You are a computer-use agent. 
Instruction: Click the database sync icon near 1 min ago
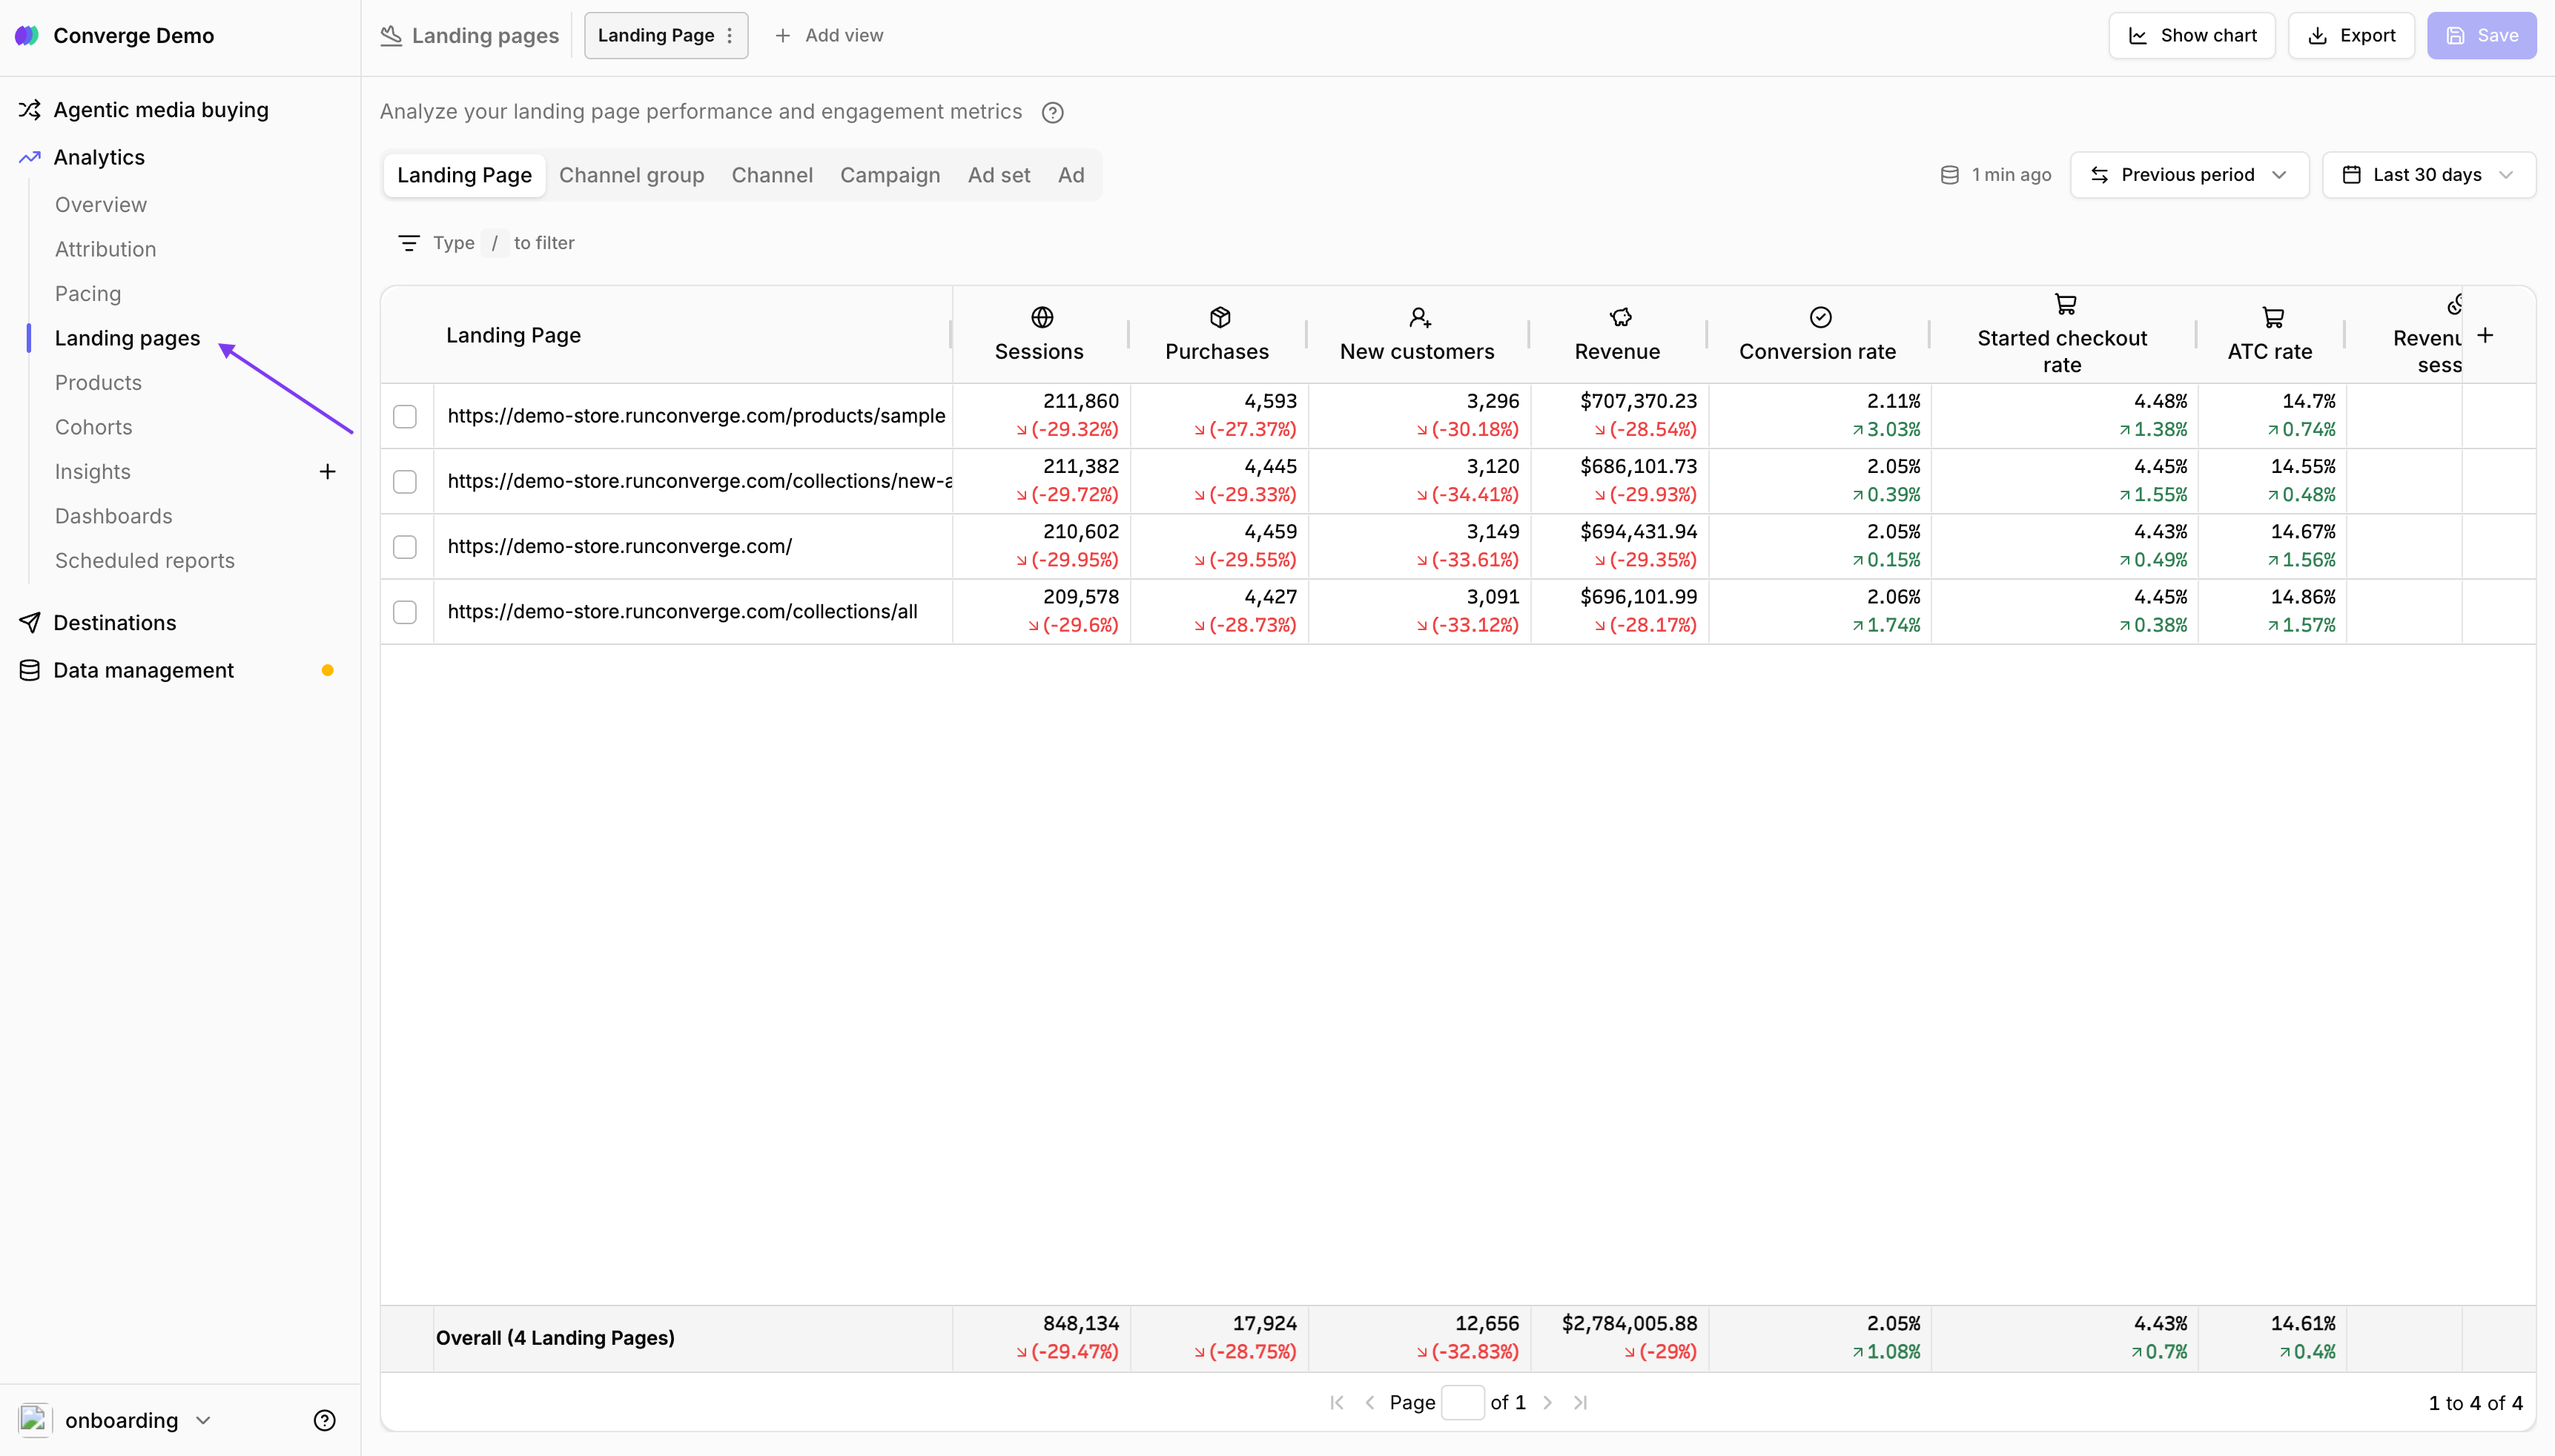(1949, 175)
